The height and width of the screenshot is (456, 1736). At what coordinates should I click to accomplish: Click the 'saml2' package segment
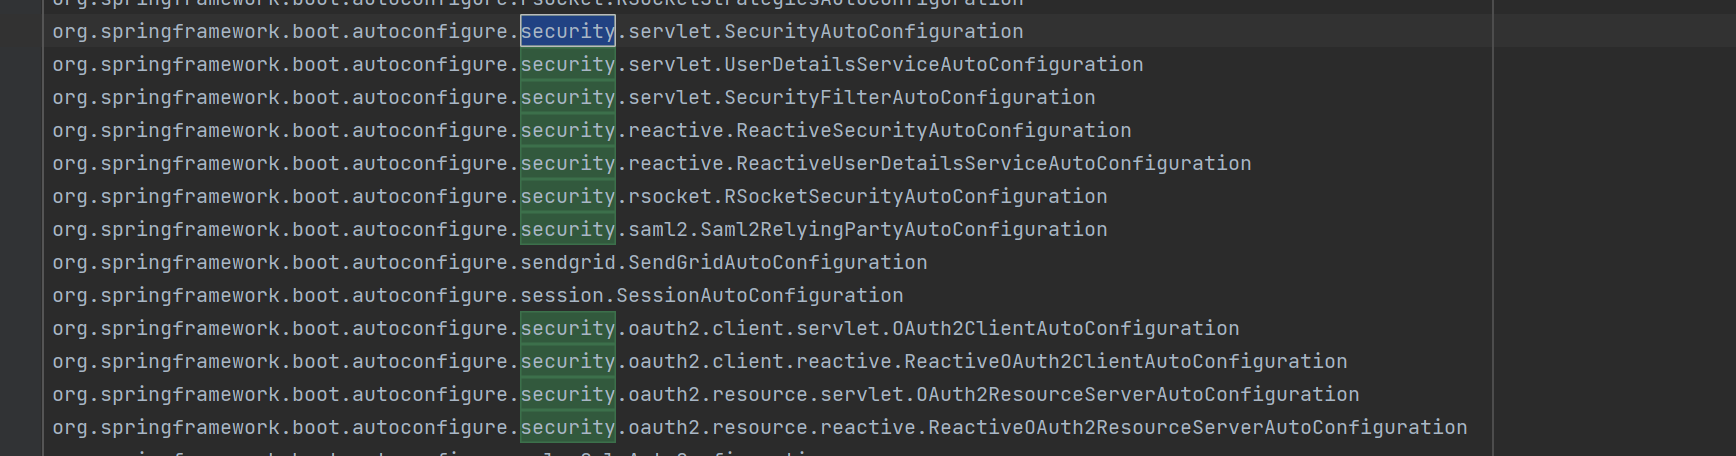[x=658, y=230]
